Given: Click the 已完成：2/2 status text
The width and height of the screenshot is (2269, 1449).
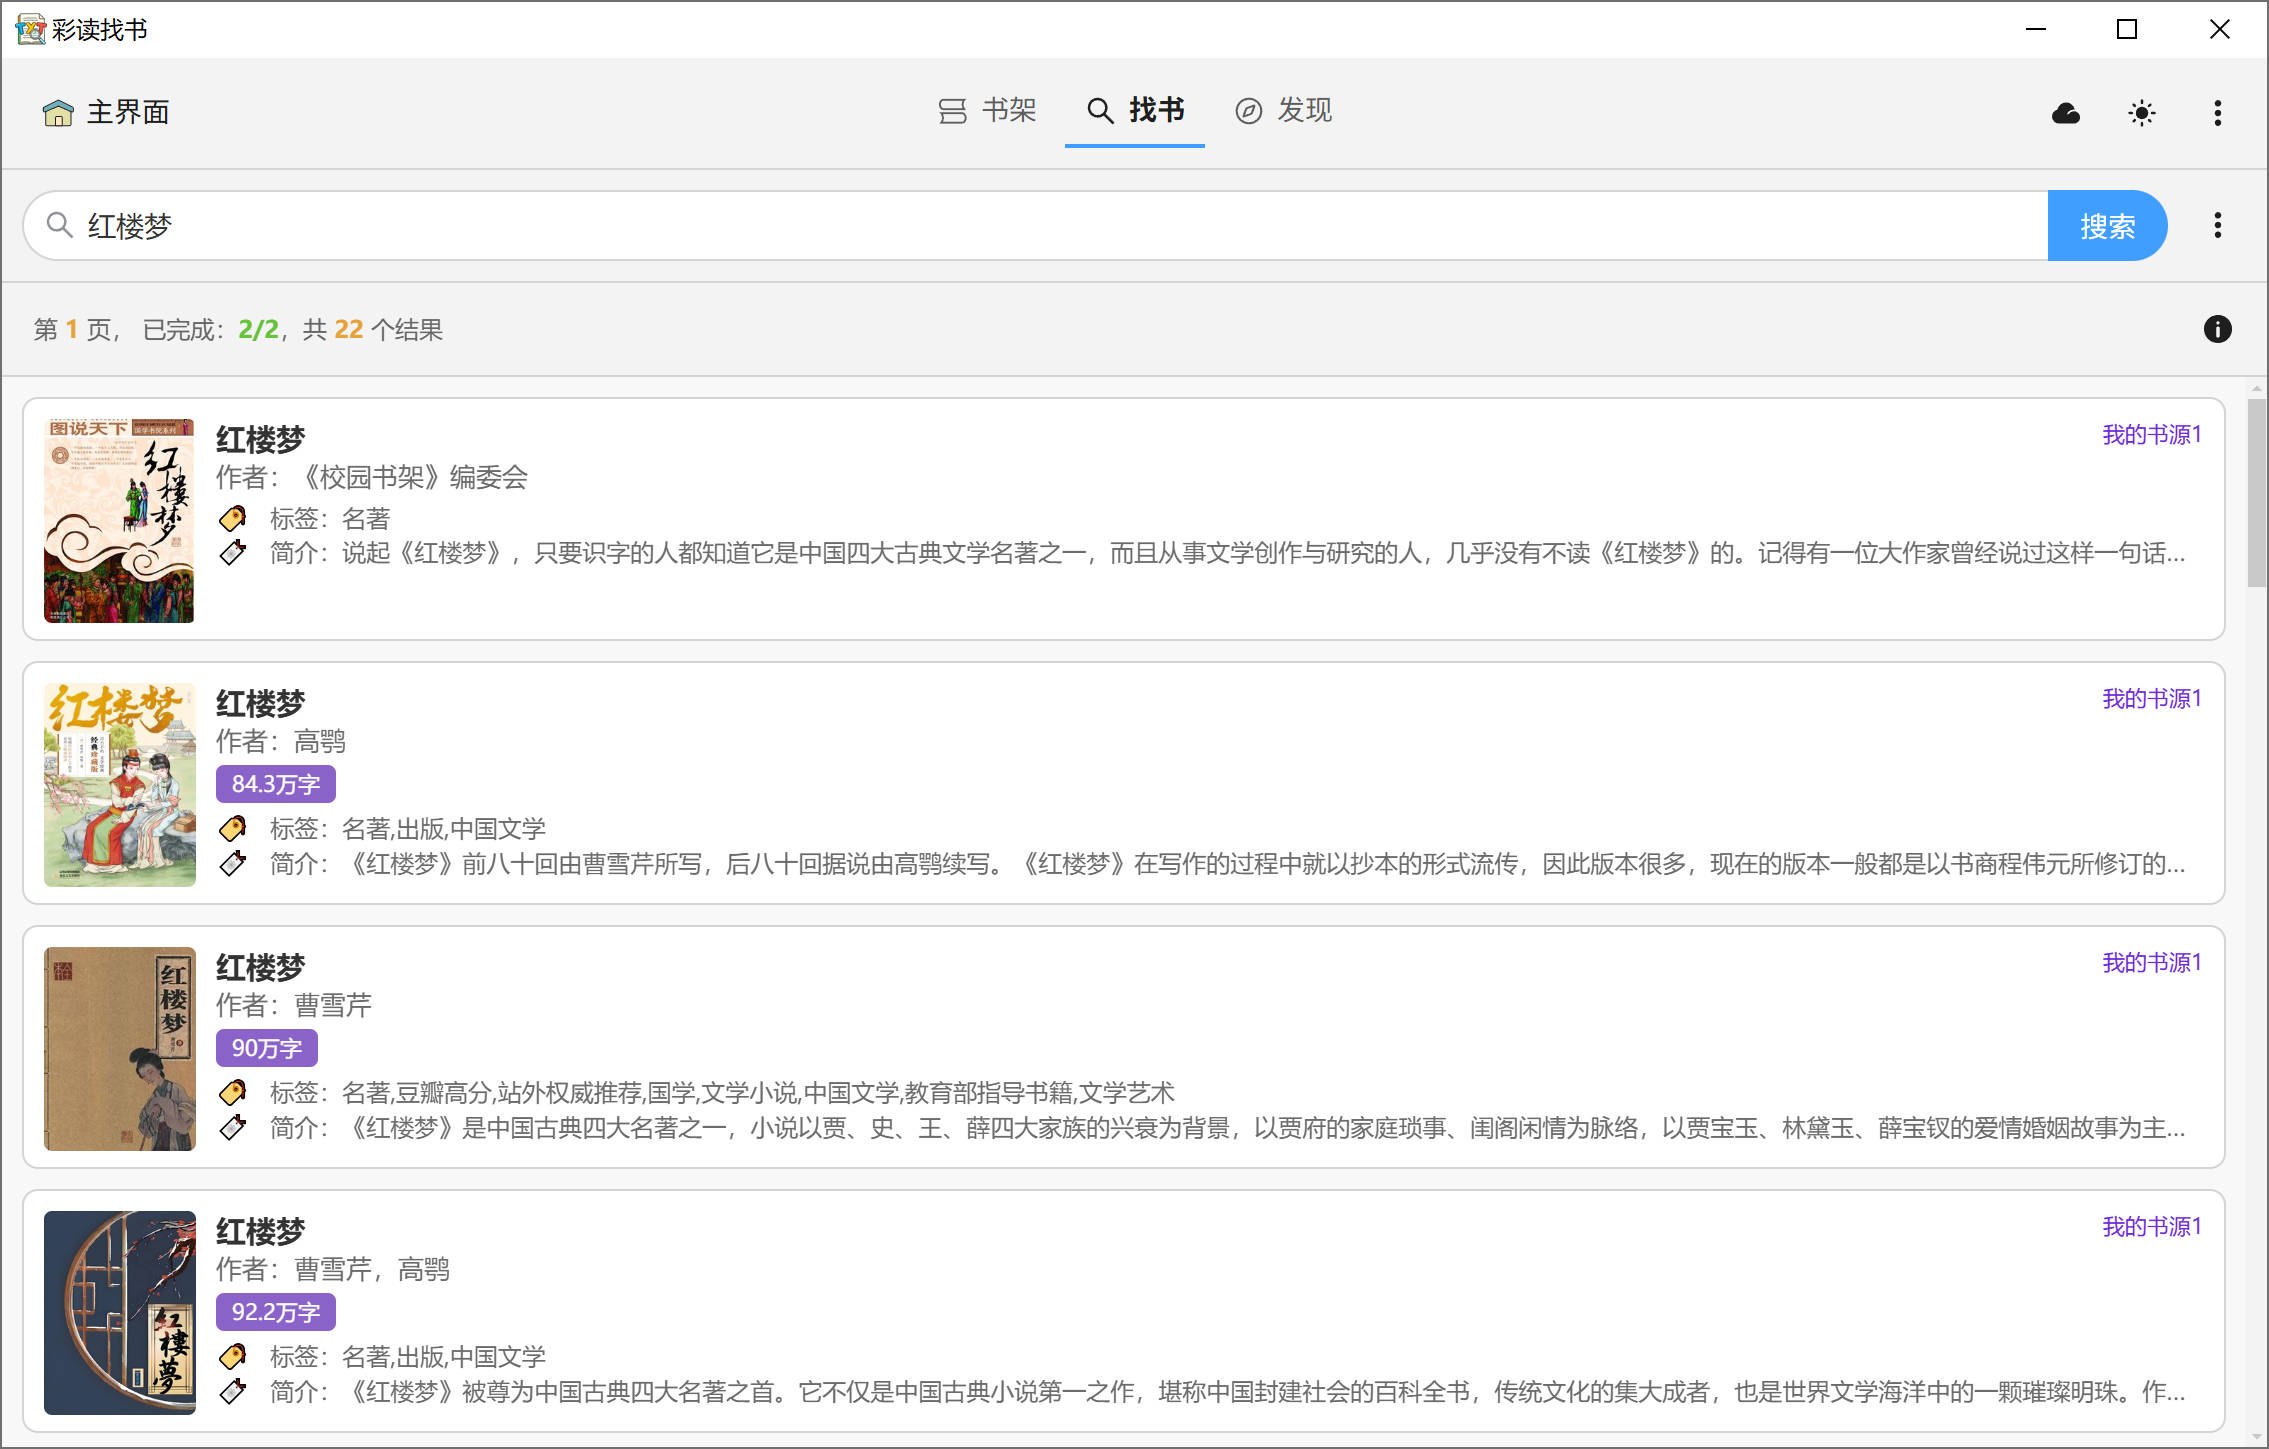Looking at the screenshot, I should (x=211, y=329).
